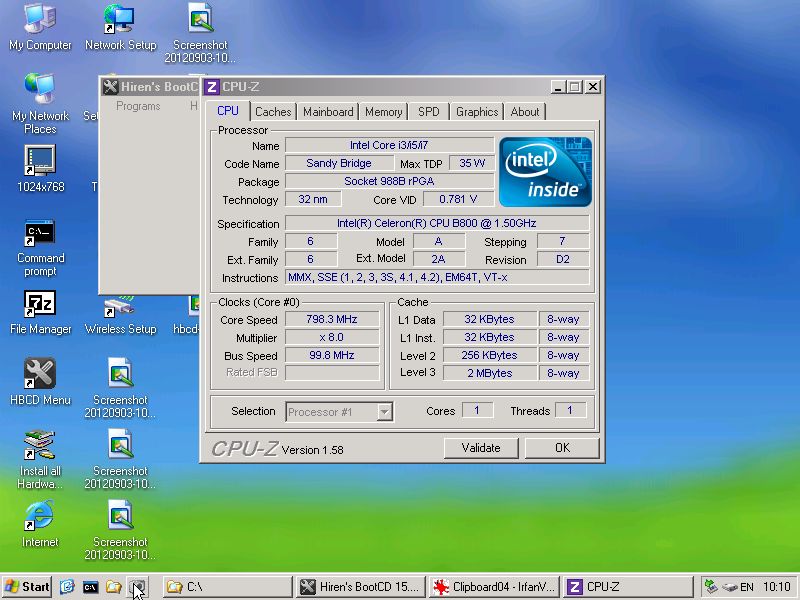This screenshot has width=800, height=600.
Task: Click the Bus Speed value 99.8 MHz
Action: click(x=332, y=355)
